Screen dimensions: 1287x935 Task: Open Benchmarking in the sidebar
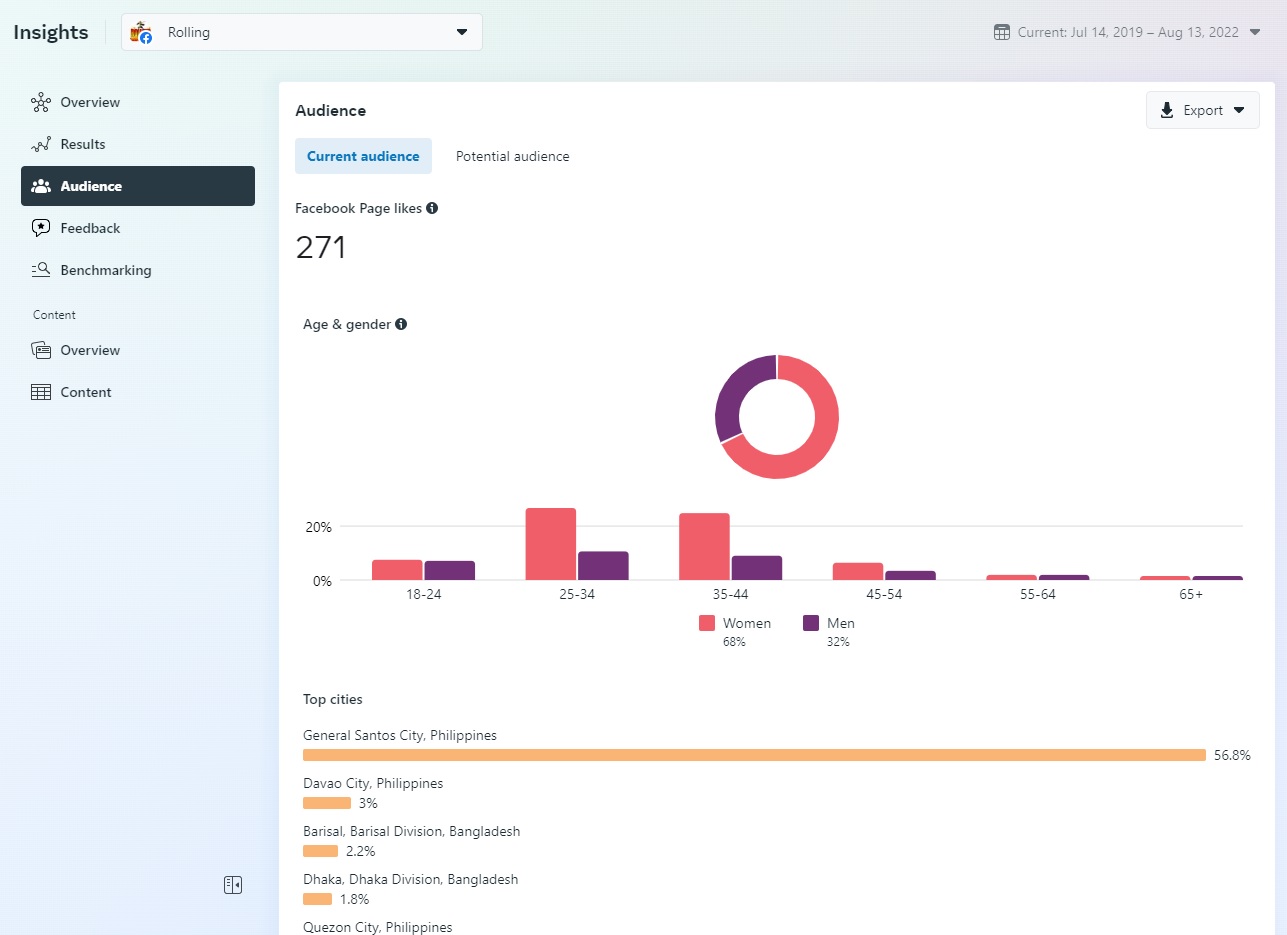click(x=138, y=270)
